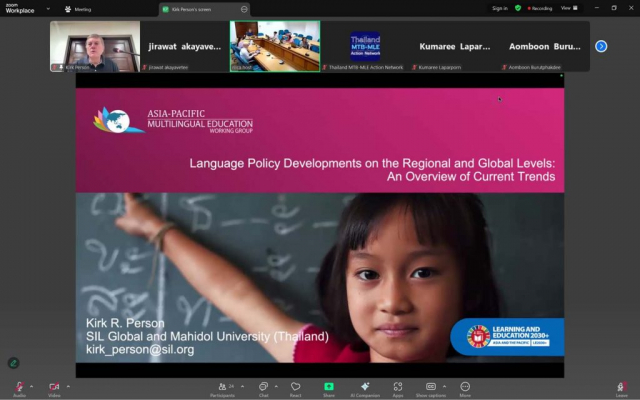The width and height of the screenshot is (640, 400).
Task: Open the Apps menu in toolbar
Action: [x=398, y=387]
